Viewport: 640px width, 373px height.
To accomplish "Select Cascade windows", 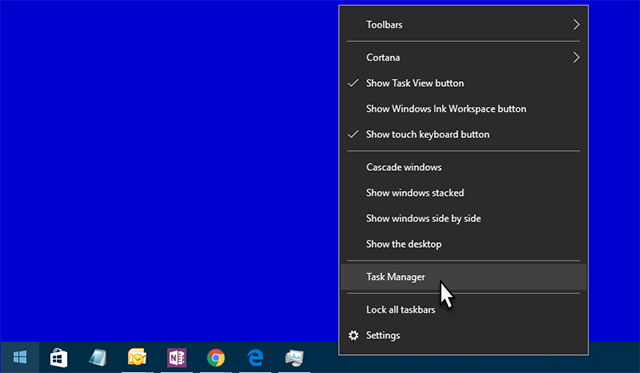I will pos(463,167).
